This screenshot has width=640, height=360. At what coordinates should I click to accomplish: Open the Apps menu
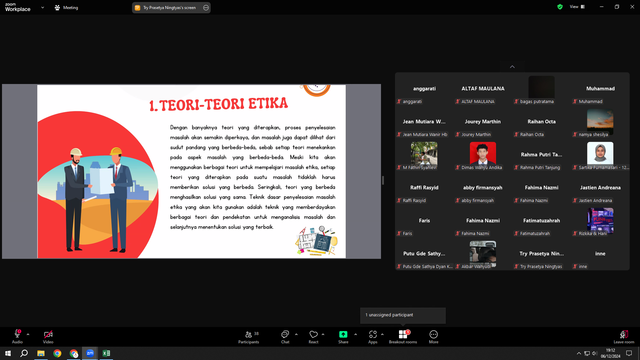(373, 337)
